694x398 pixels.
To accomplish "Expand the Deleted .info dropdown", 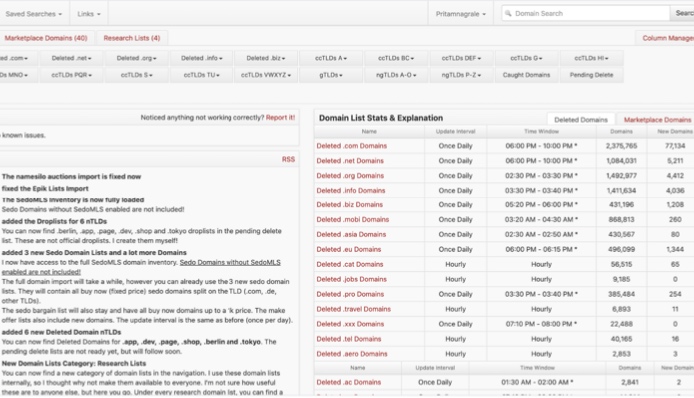I will 201,58.
